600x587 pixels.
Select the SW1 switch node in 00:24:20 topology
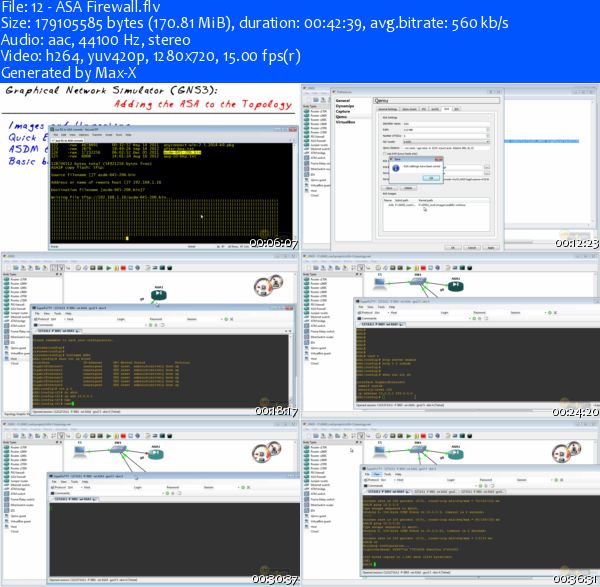417,282
